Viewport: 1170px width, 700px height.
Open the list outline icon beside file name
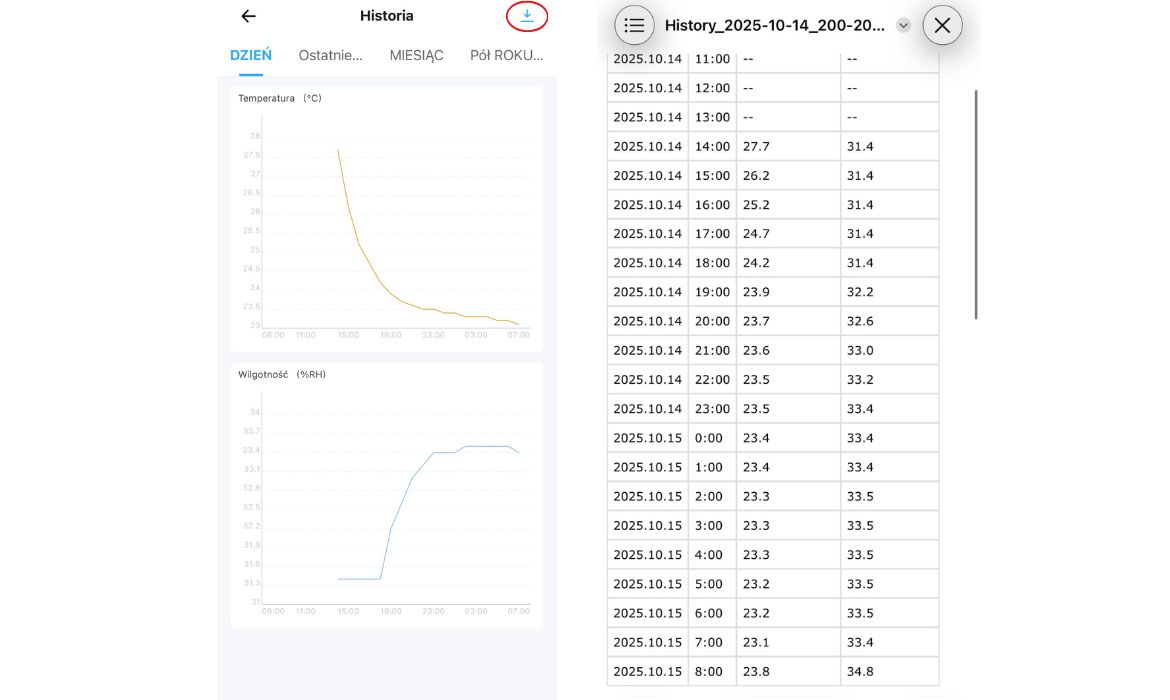[634, 26]
